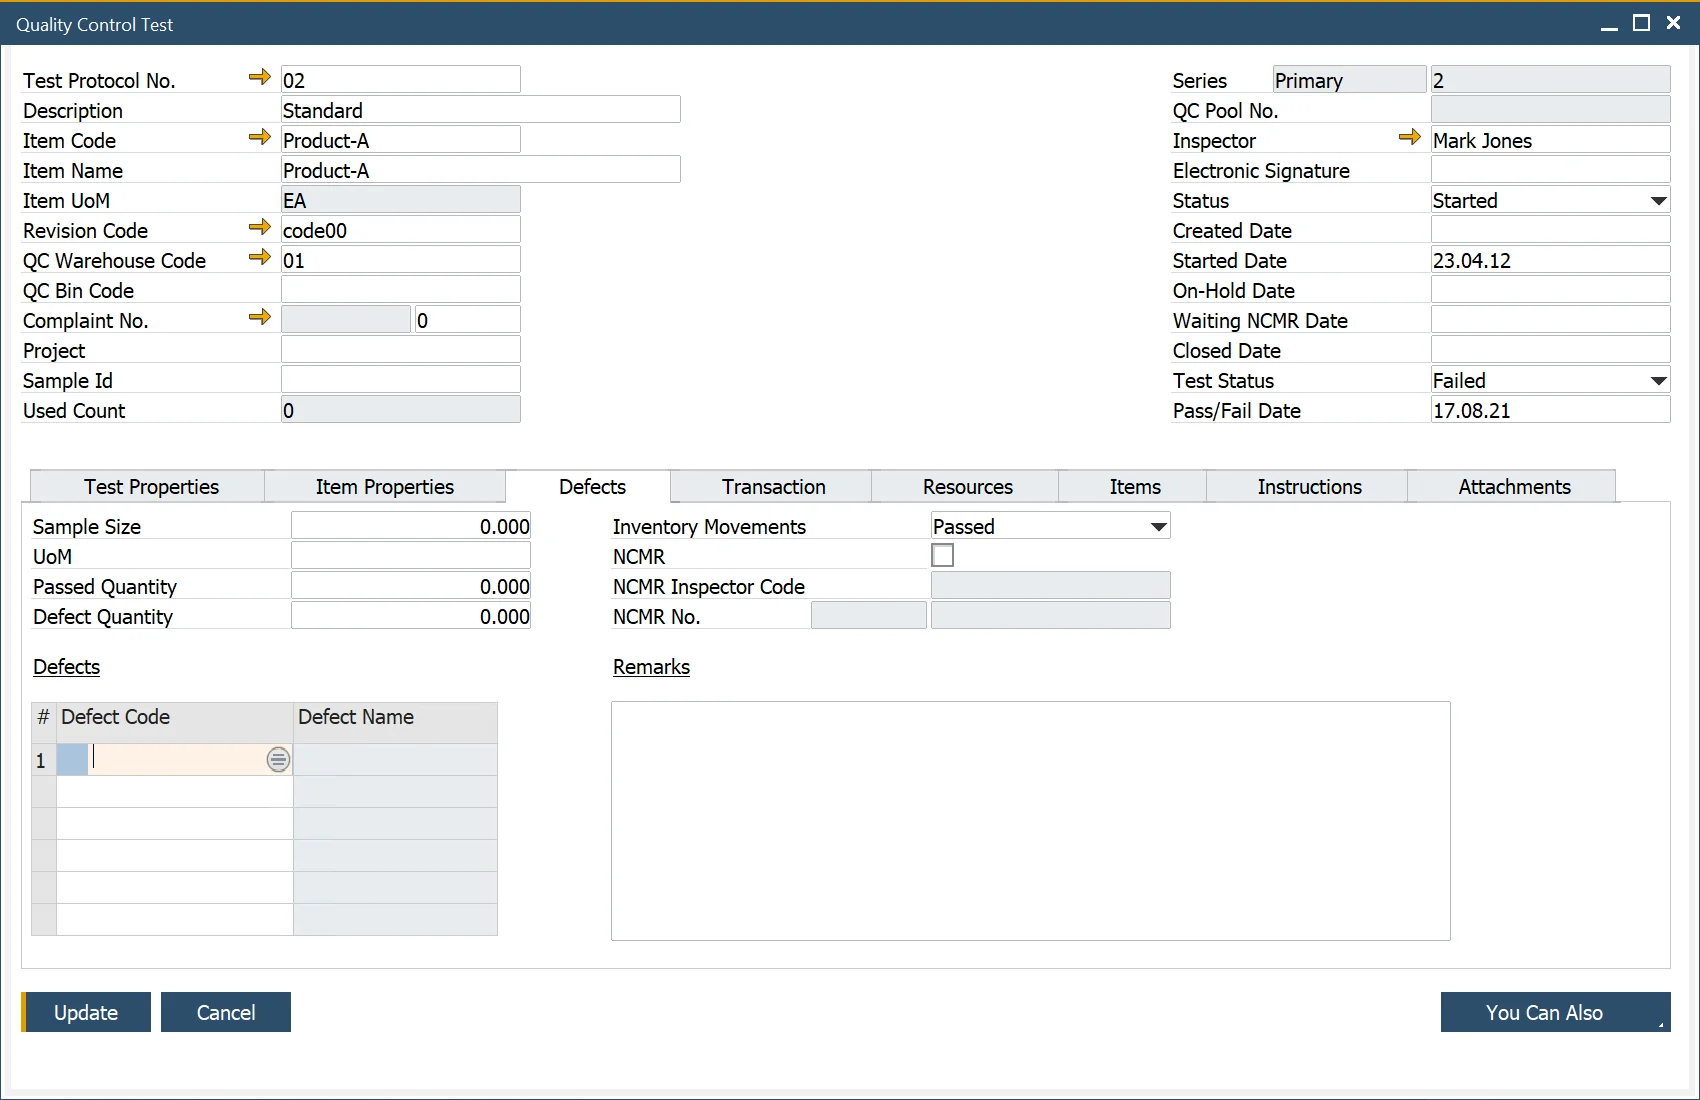Maximize the Quality Control Test window
The height and width of the screenshot is (1100, 1700).
(x=1641, y=23)
